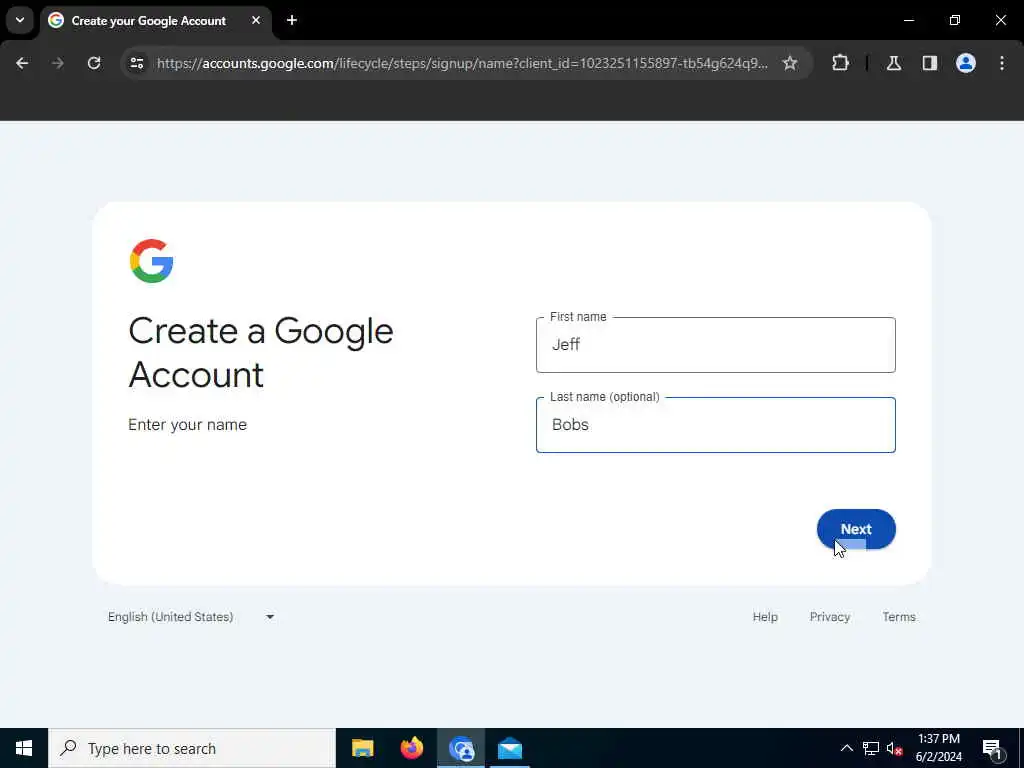Click the Google logo
1024x768 pixels.
[x=152, y=261]
